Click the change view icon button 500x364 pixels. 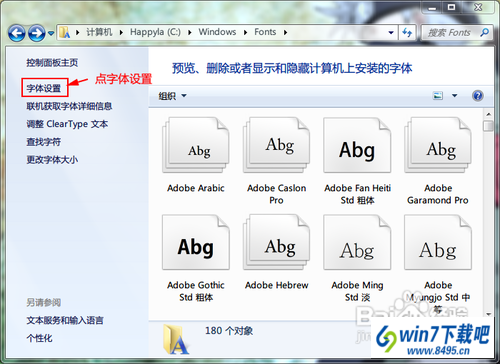tap(438, 96)
